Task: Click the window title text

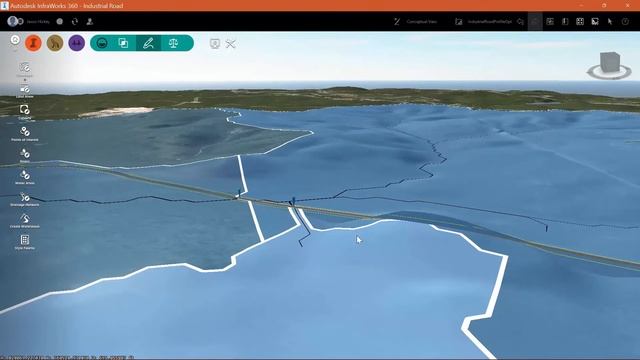Action: [67, 6]
